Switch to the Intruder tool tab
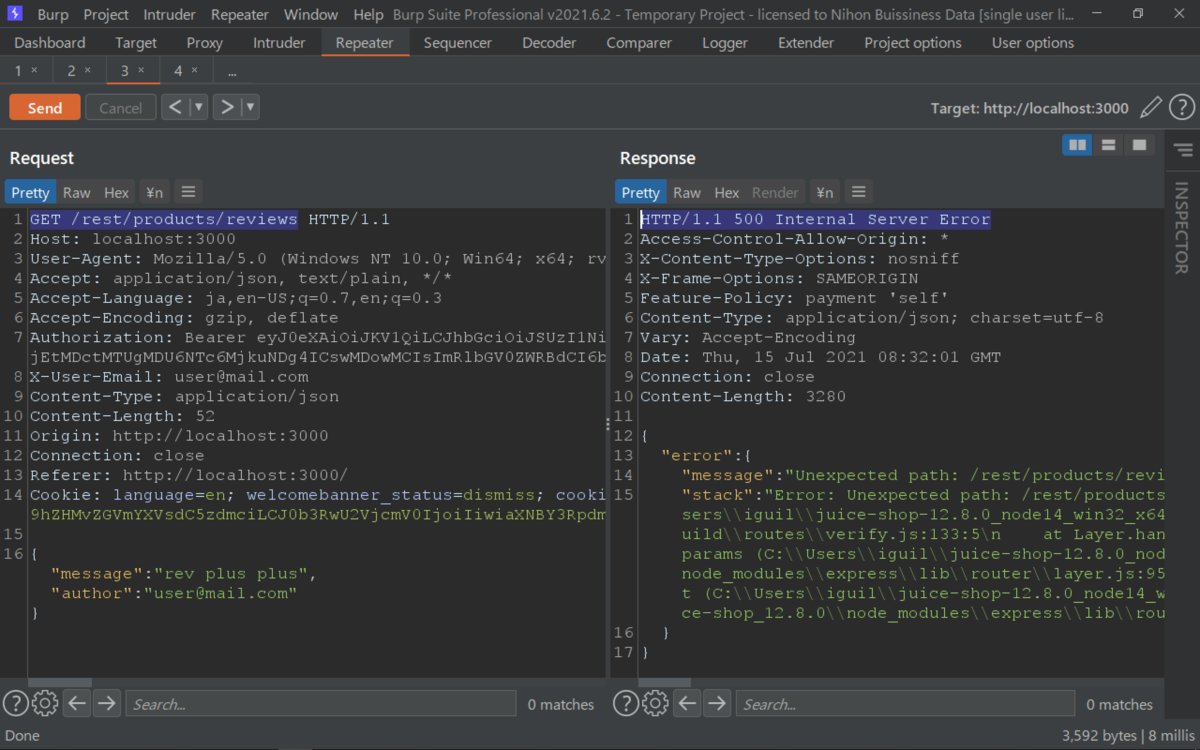Screen dimensions: 1200x750 [x=279, y=43]
